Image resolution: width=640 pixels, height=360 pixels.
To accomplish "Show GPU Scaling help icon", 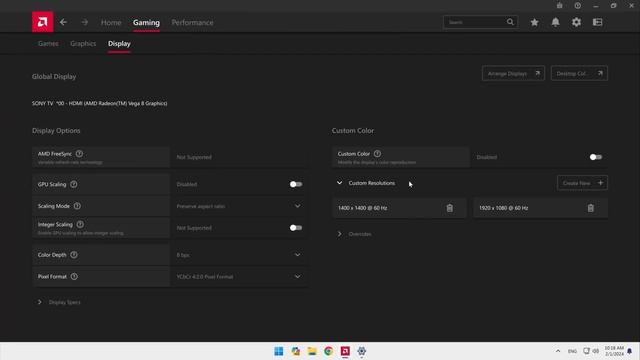I will click(73, 184).
